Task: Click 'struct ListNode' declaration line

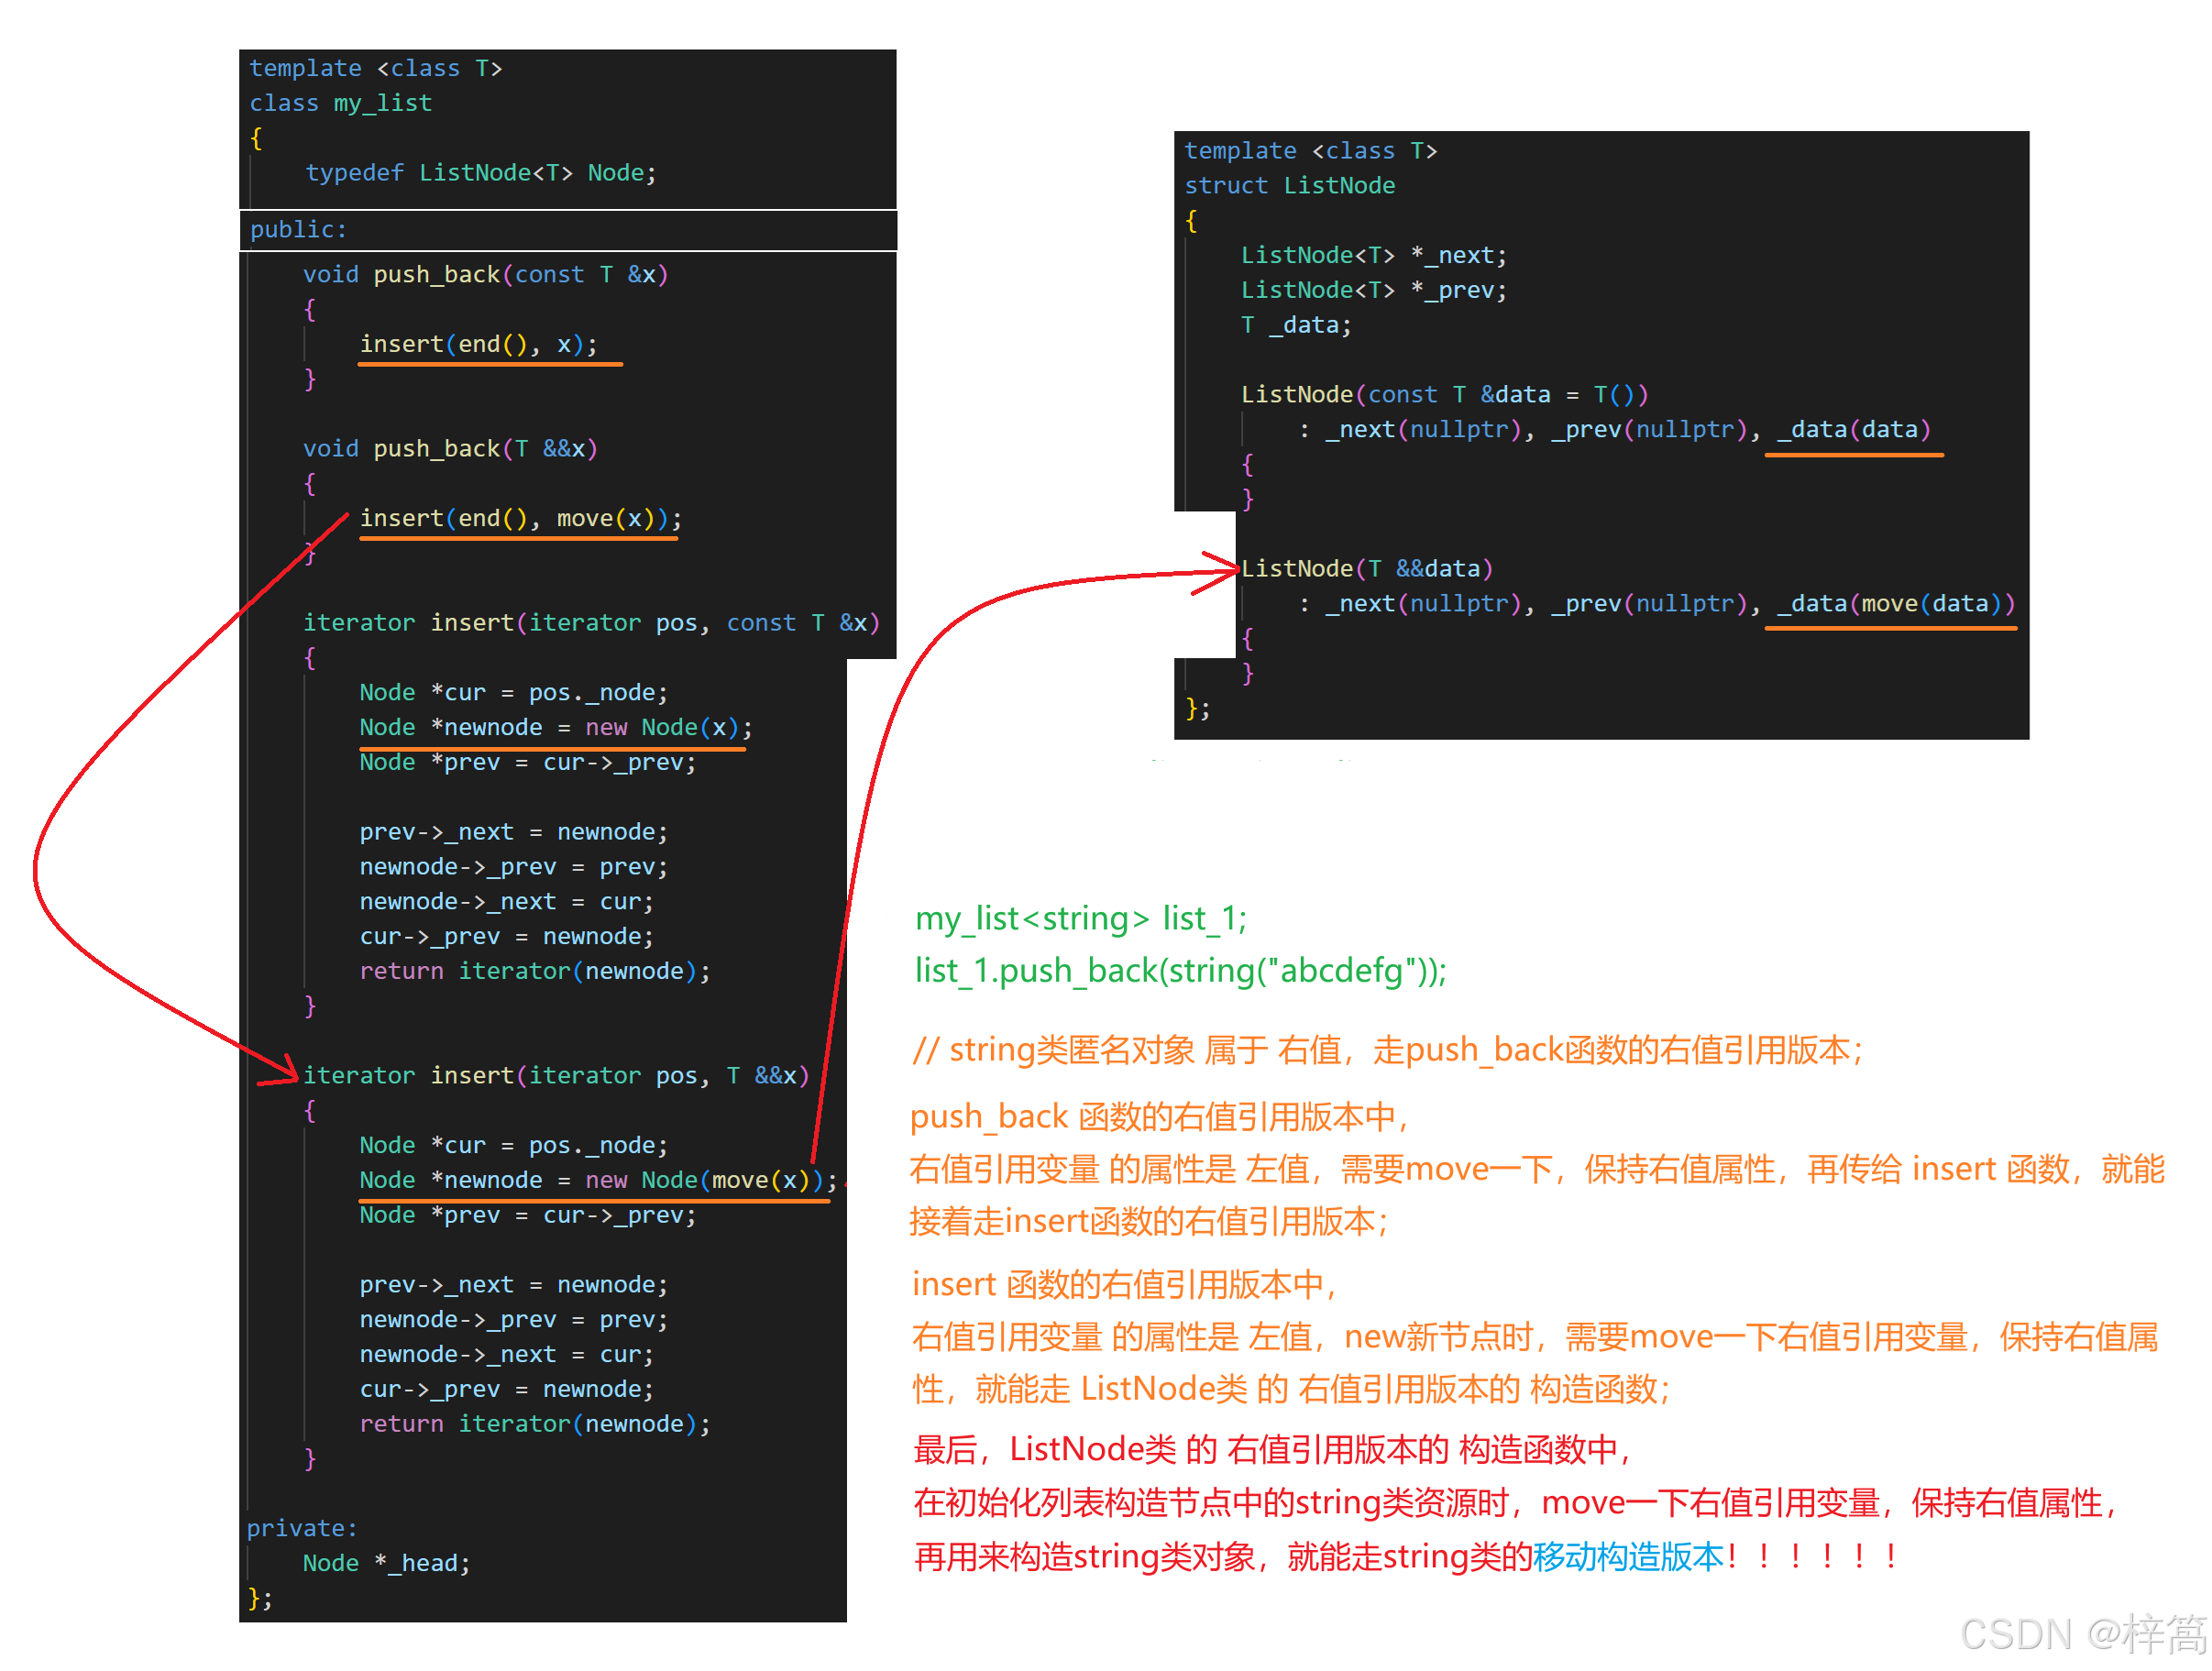Action: click(x=1289, y=186)
